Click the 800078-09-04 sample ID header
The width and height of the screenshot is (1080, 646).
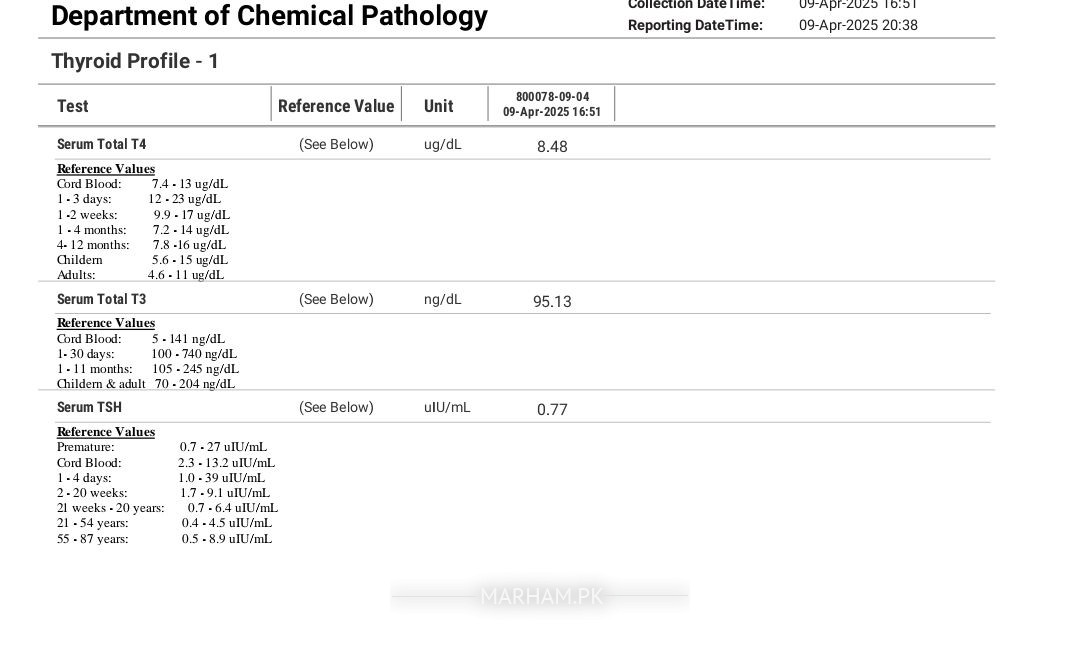point(552,97)
